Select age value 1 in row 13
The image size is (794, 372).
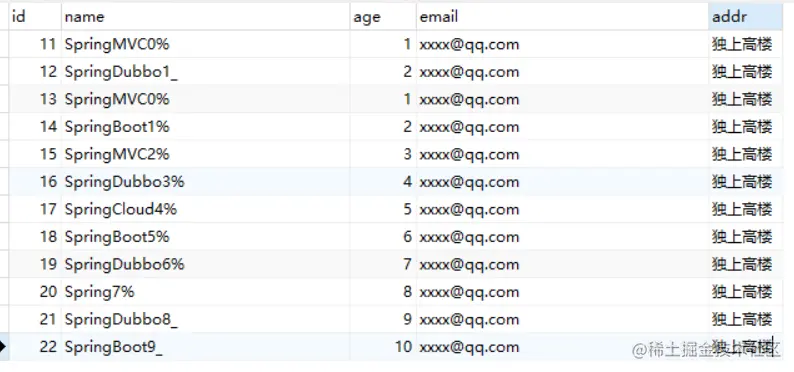click(383, 99)
